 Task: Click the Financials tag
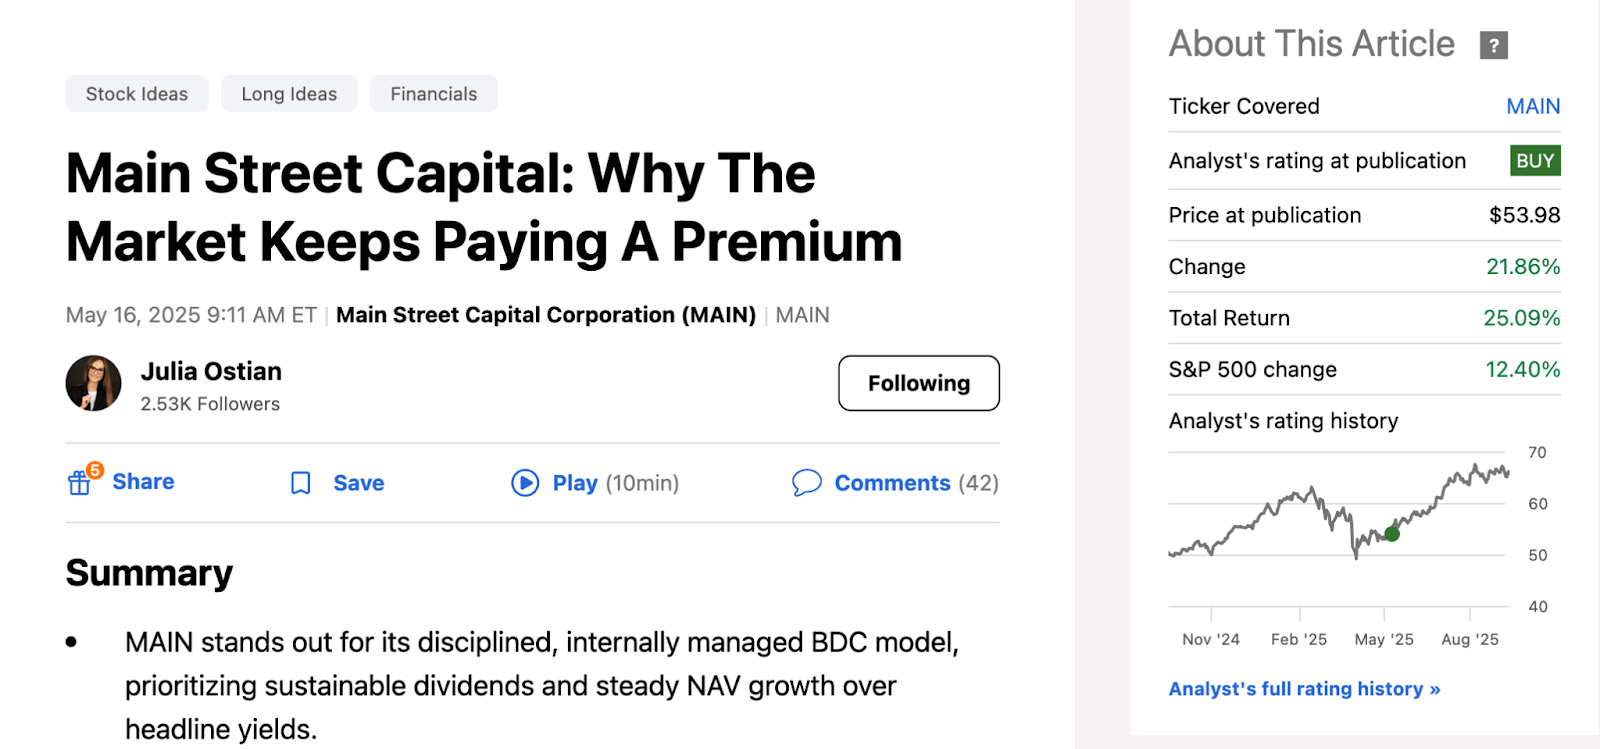433,93
